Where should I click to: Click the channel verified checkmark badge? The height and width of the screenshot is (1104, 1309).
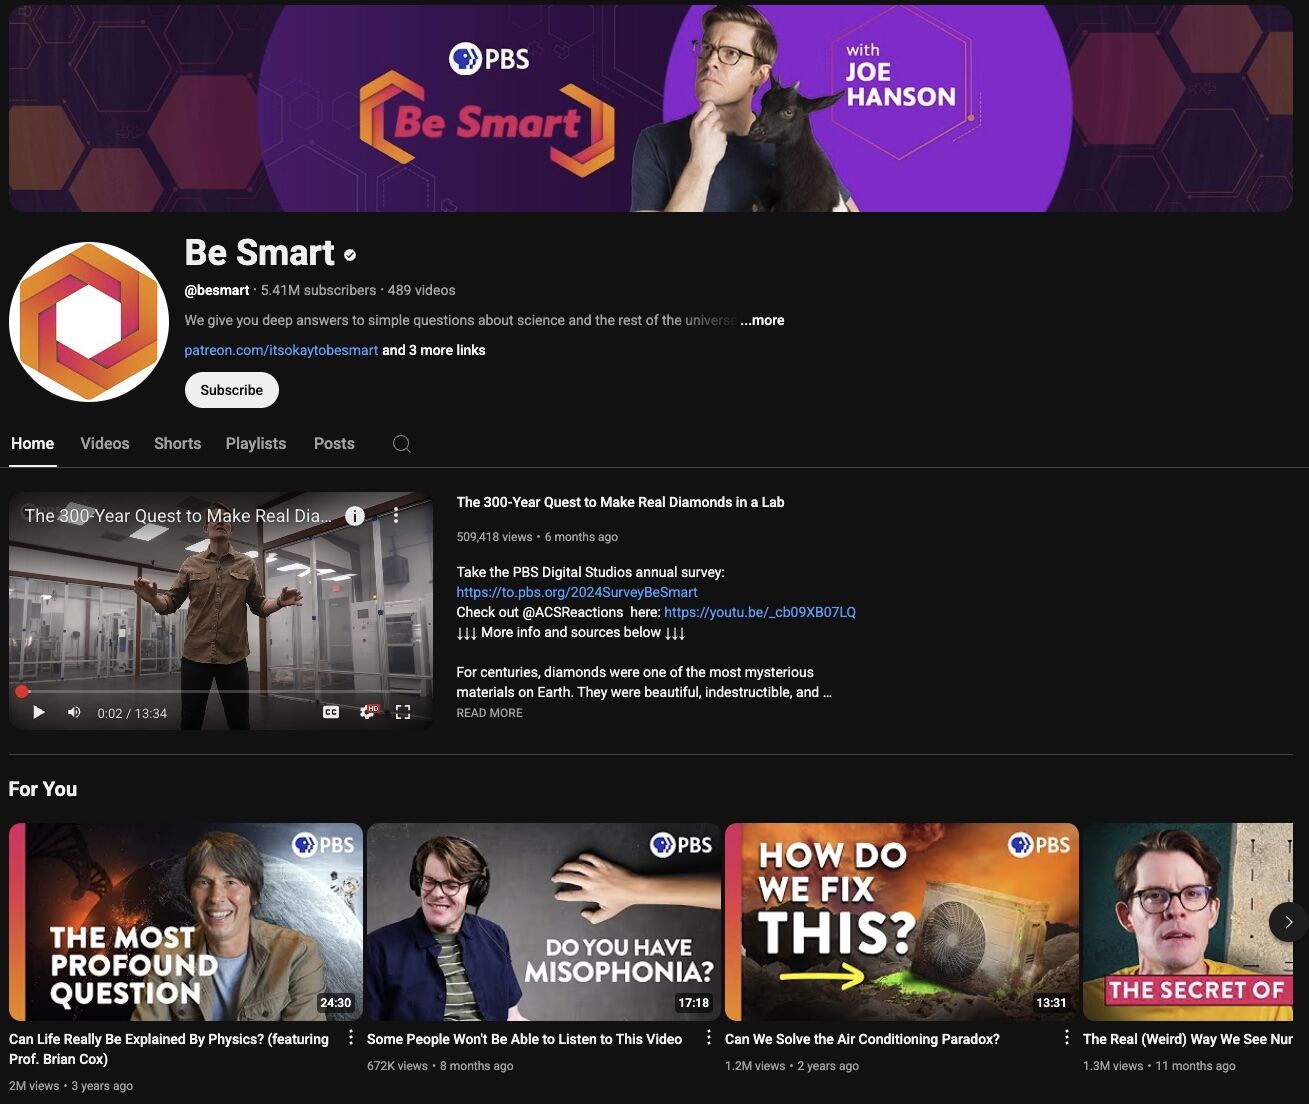tap(350, 255)
